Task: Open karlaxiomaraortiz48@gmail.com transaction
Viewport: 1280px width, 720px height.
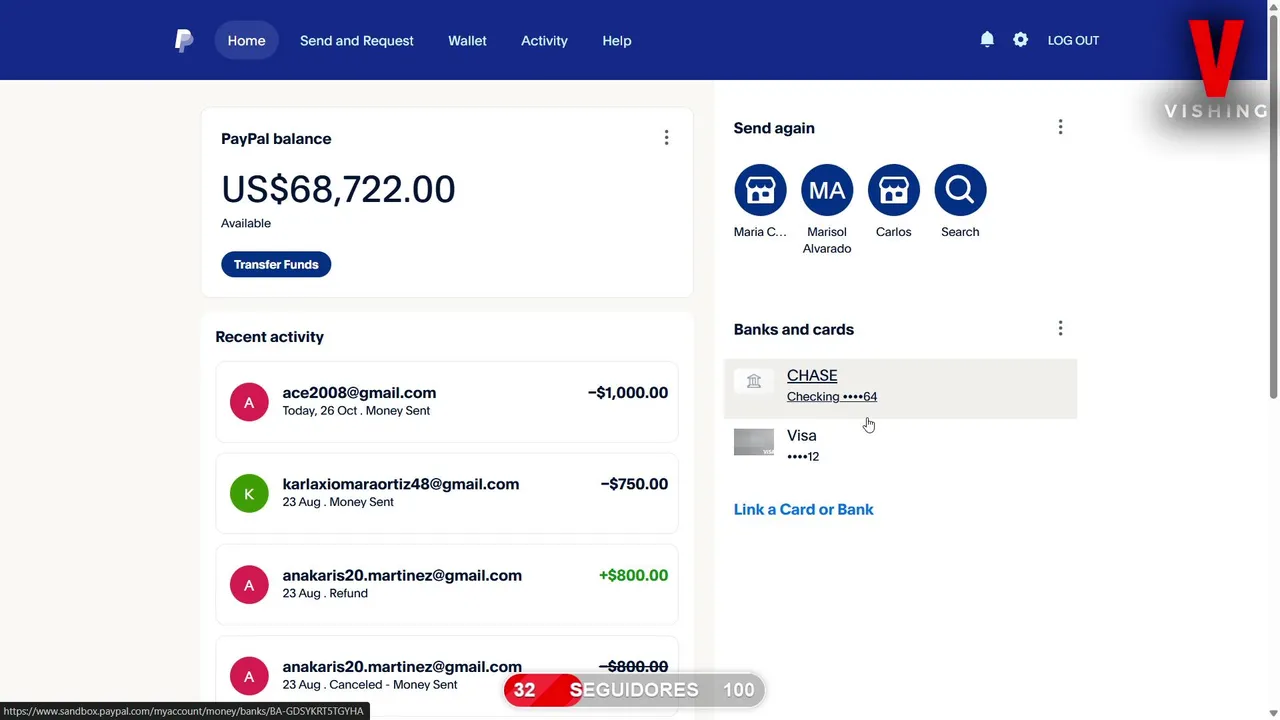Action: click(447, 493)
